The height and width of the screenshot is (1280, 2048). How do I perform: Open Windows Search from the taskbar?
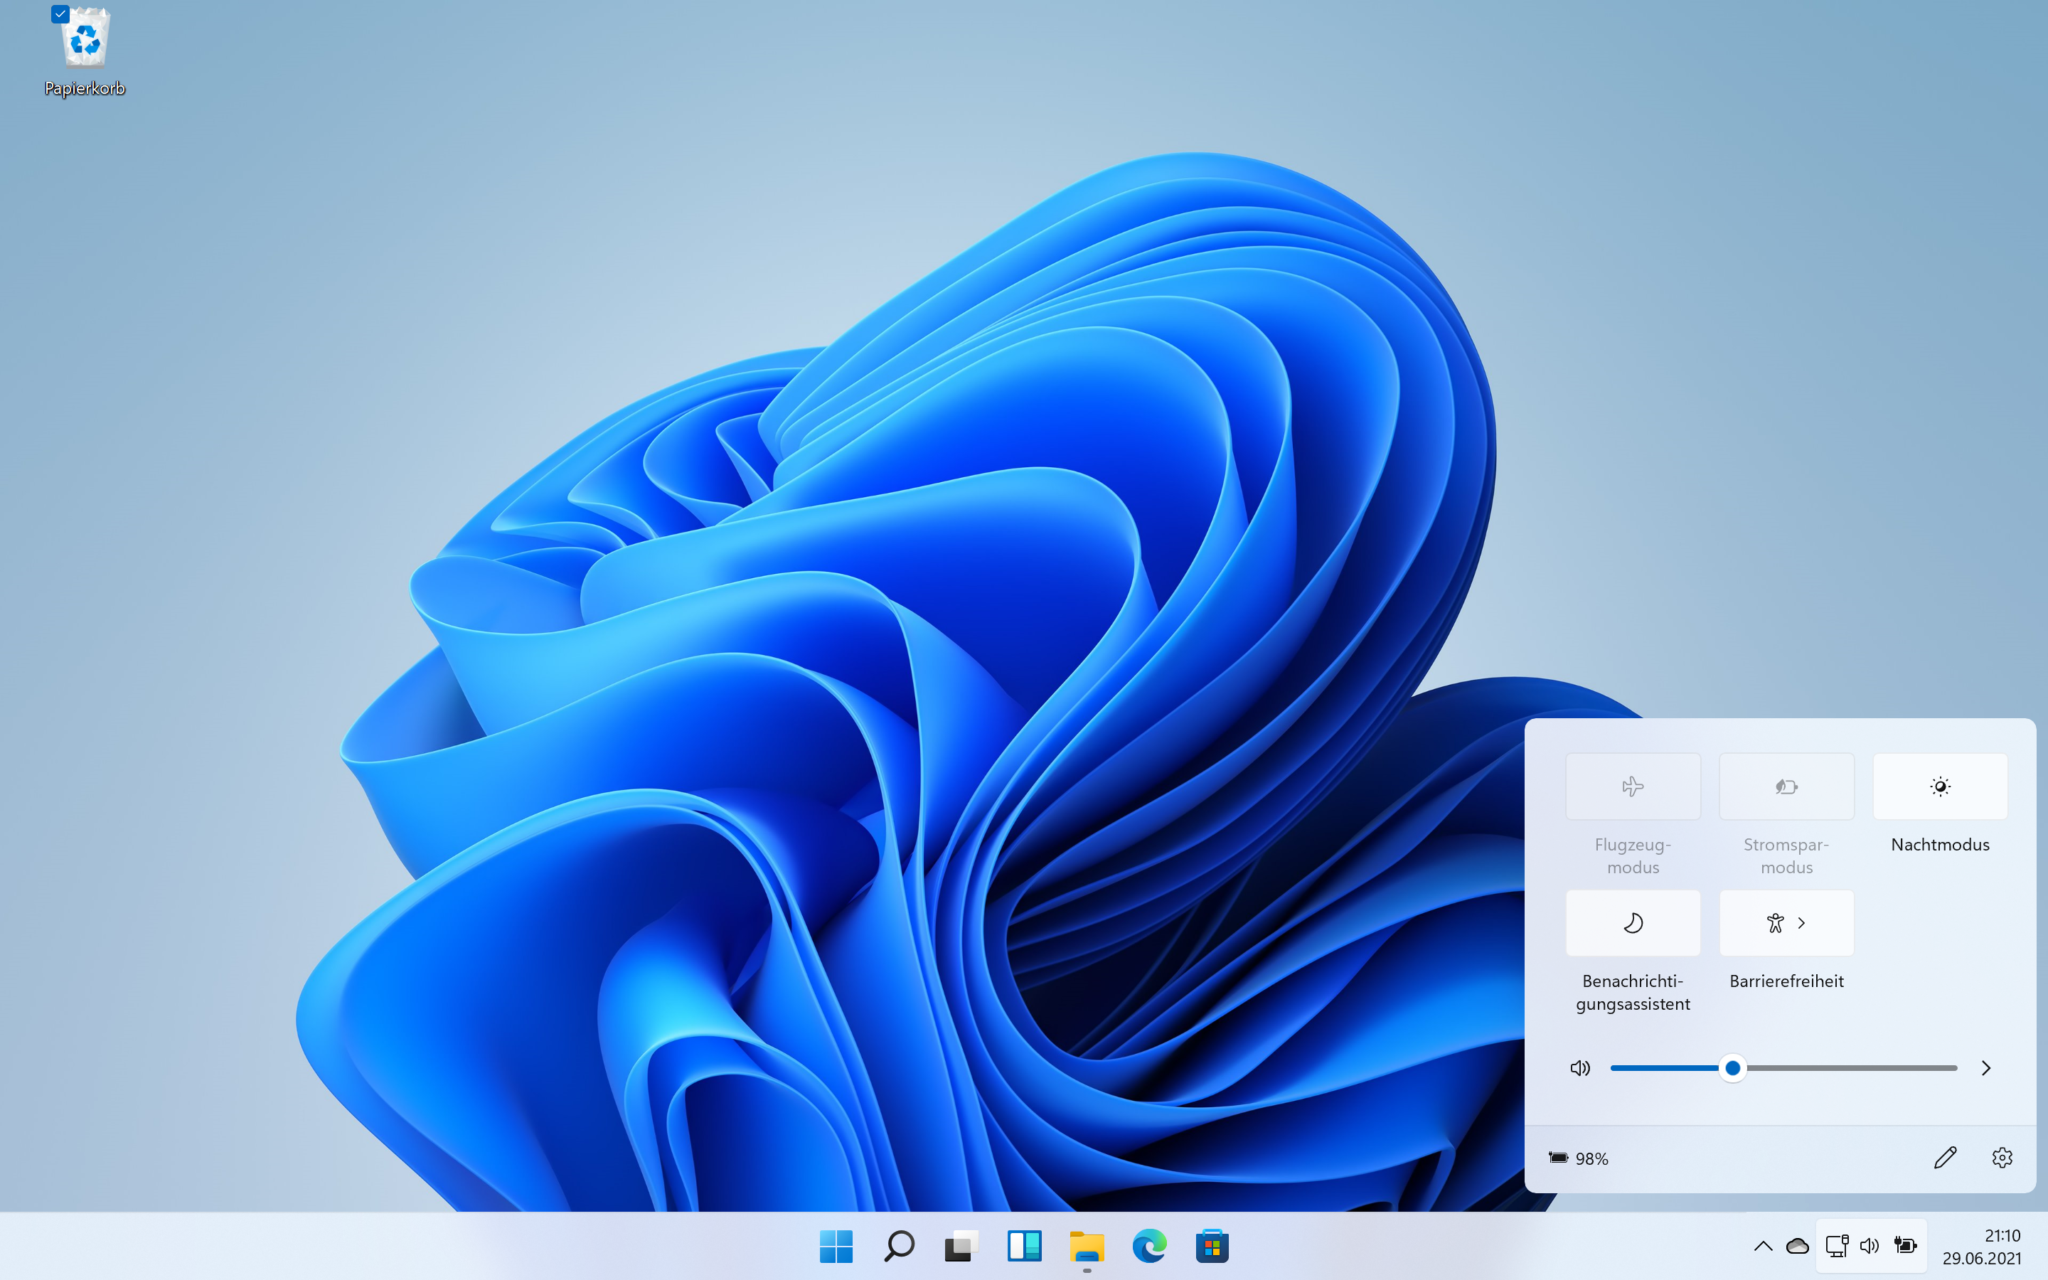point(898,1246)
